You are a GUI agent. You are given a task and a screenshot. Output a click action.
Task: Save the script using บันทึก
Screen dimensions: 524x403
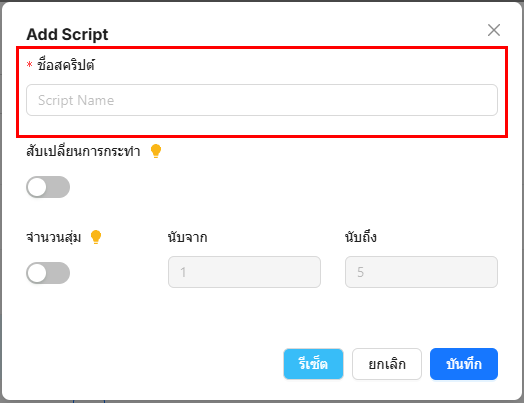[464, 364]
